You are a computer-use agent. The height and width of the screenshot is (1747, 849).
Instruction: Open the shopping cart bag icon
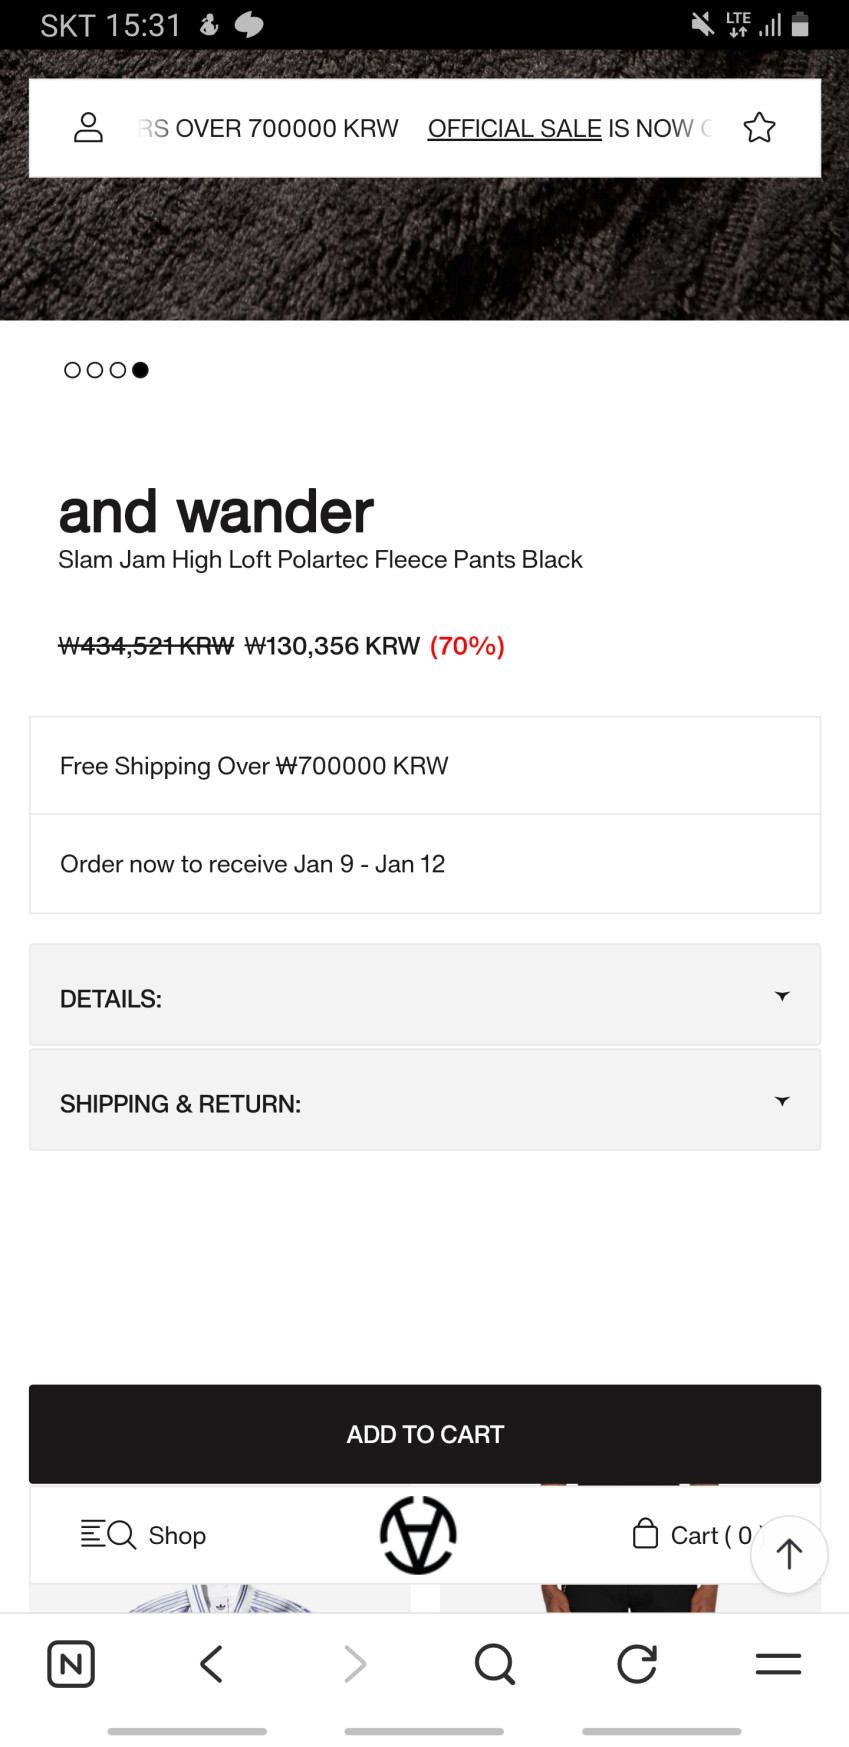(x=645, y=1534)
